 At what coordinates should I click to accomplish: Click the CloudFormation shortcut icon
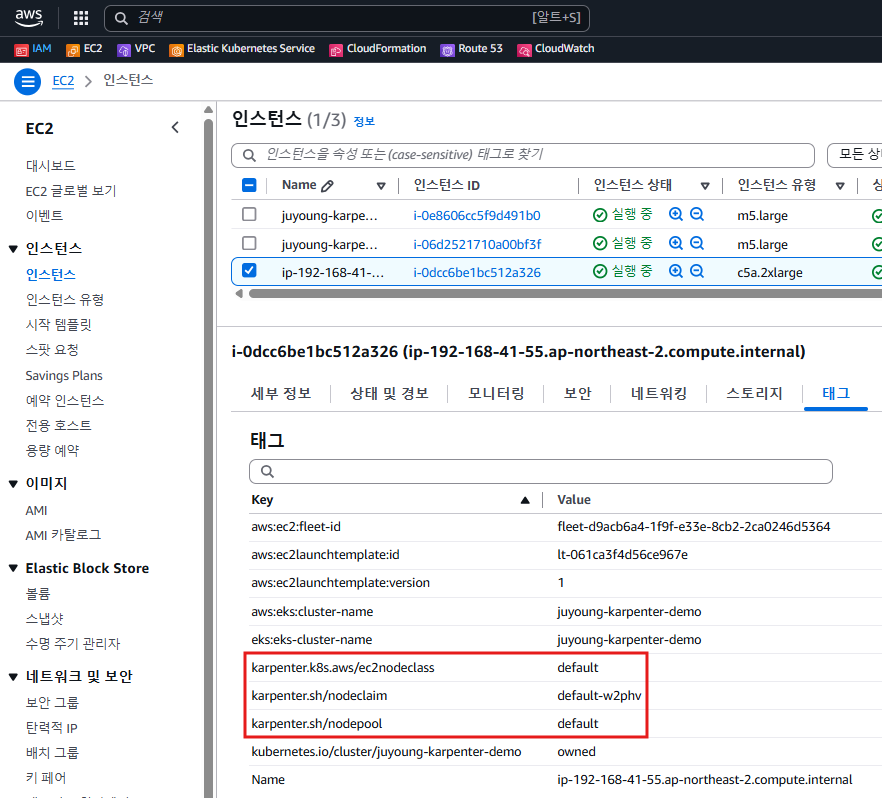tap(336, 50)
